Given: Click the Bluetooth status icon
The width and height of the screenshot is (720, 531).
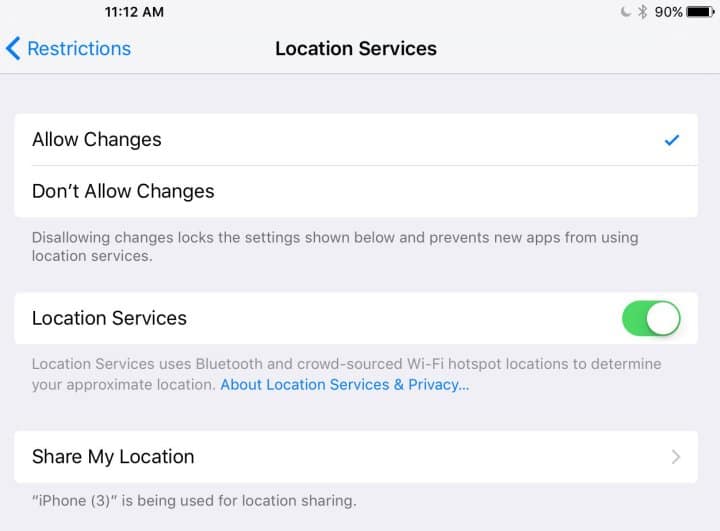Looking at the screenshot, I should pyautogui.click(x=643, y=11).
